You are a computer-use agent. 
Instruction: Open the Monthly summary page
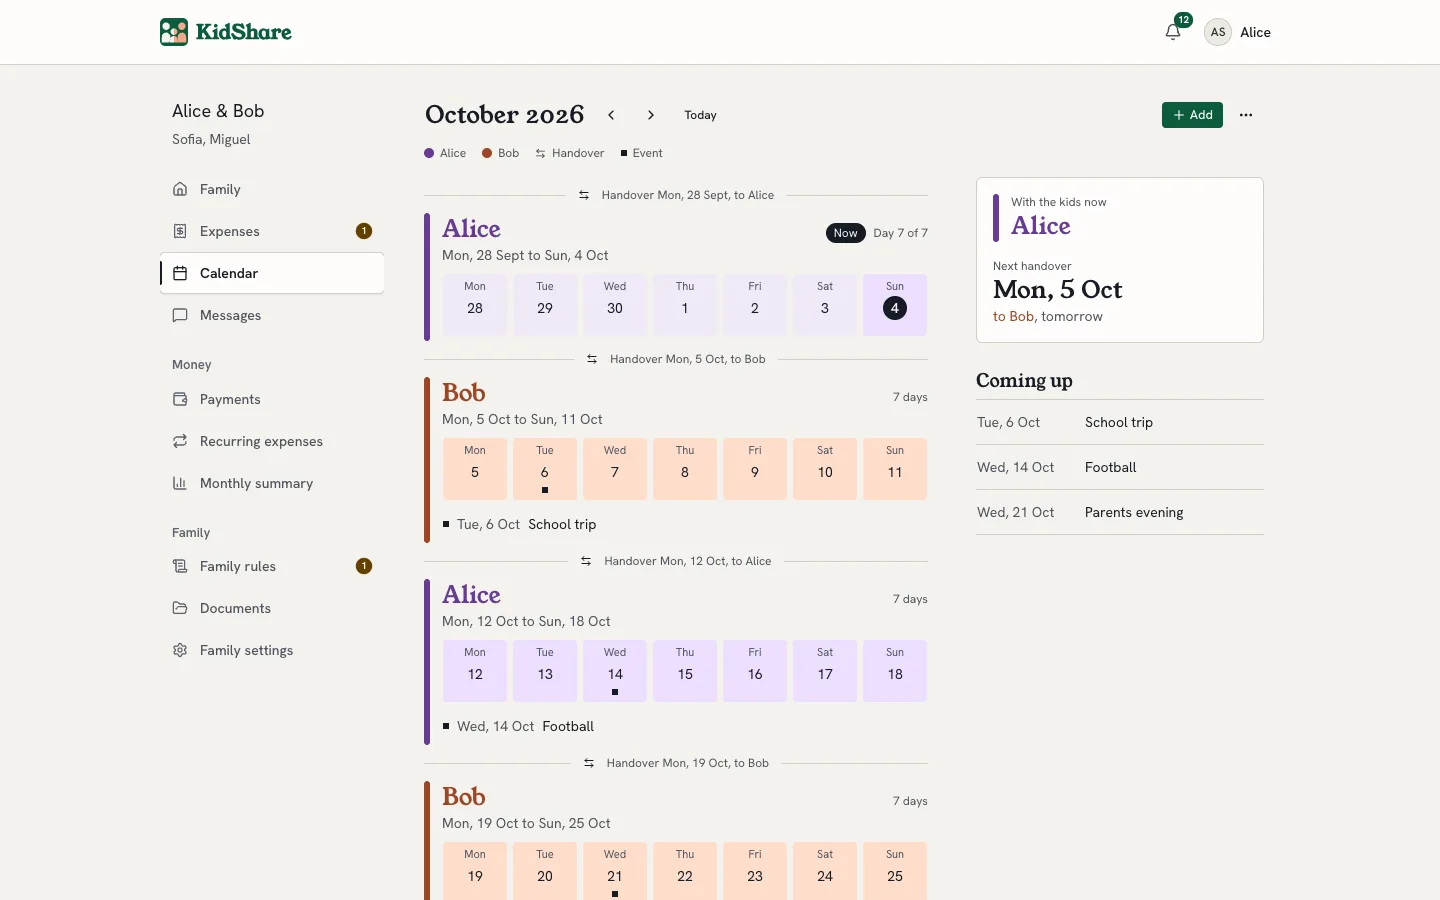272,483
